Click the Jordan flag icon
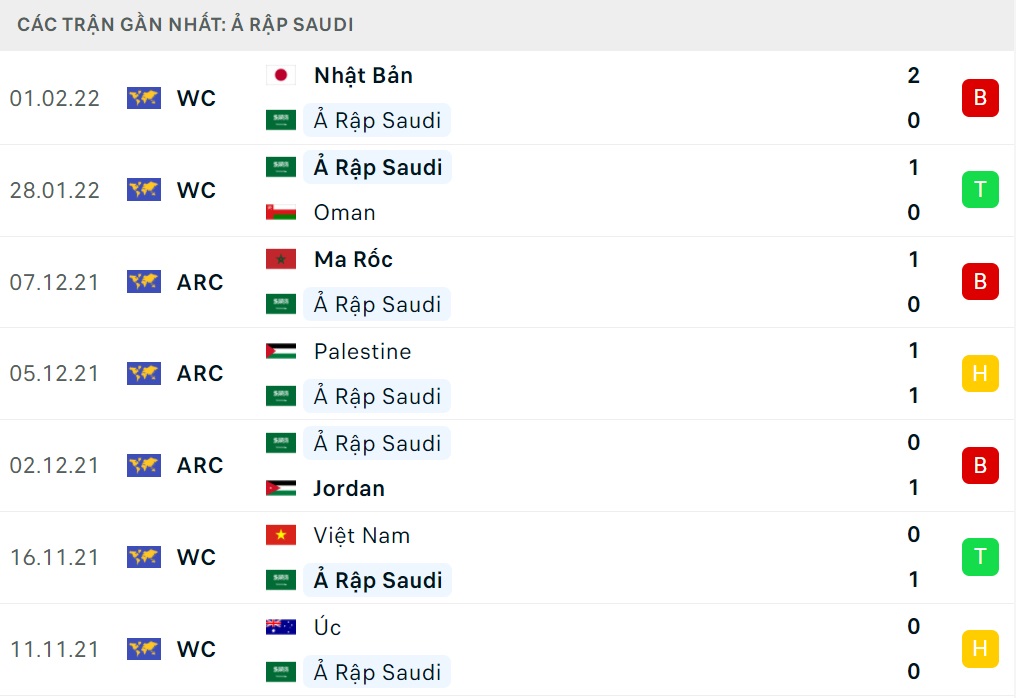Viewport: 1016px width, 698px height. point(281,488)
